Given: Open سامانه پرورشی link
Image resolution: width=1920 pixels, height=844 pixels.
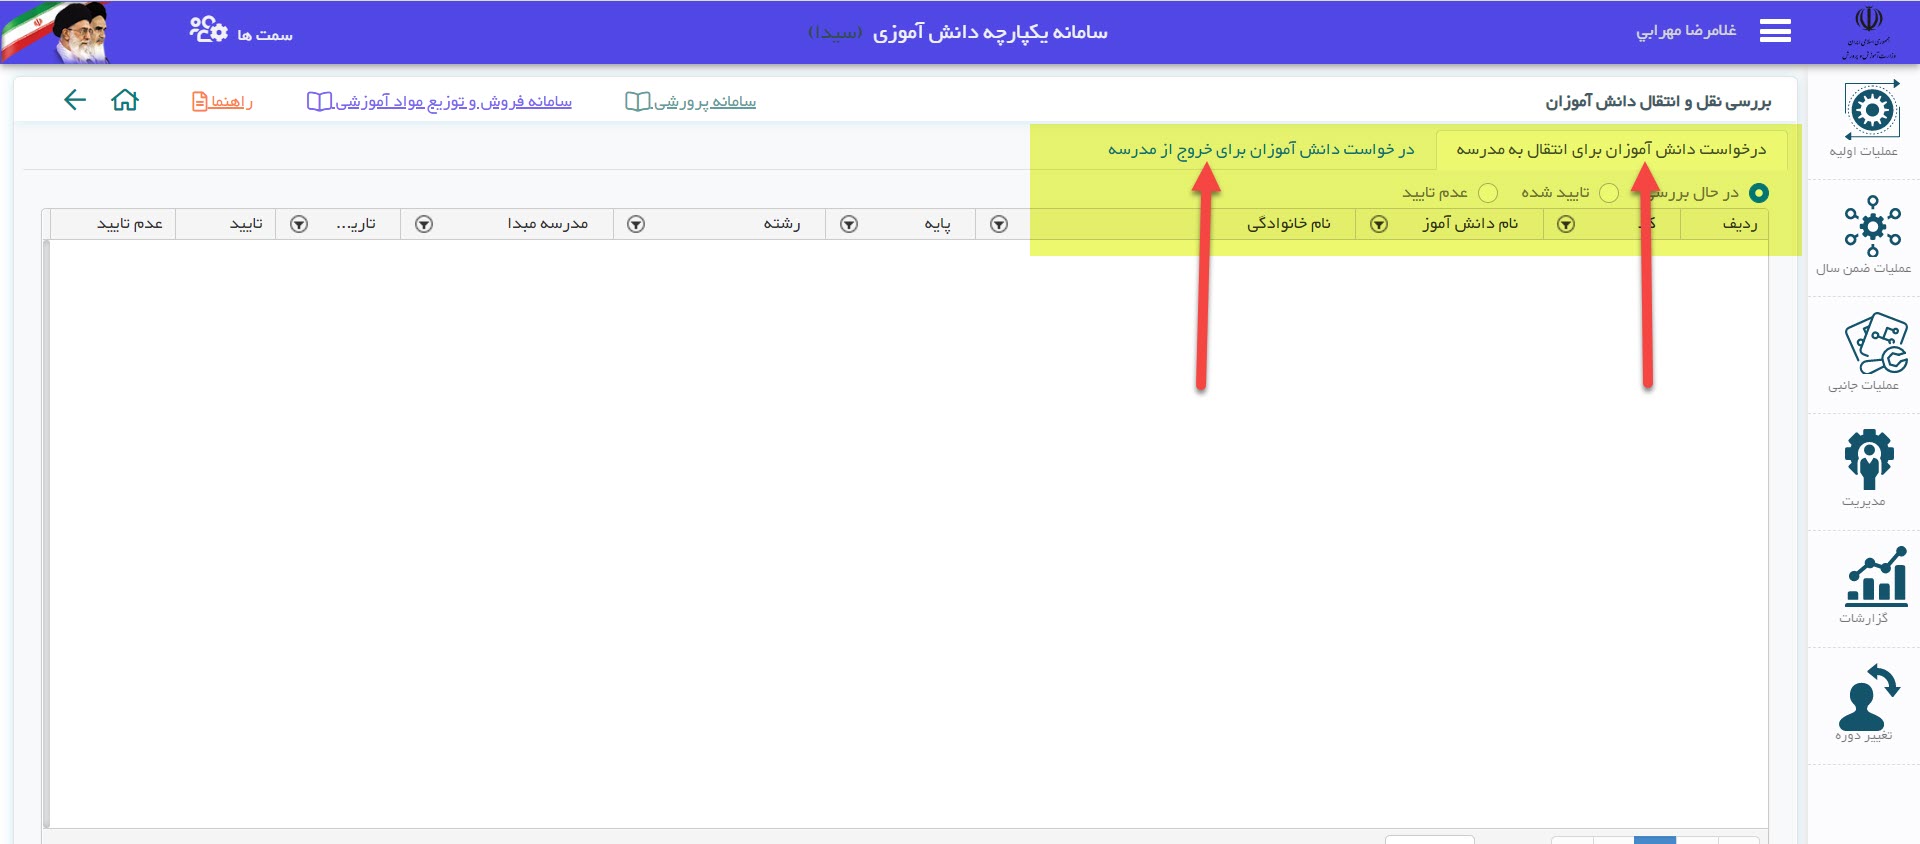Looking at the screenshot, I should 691,102.
